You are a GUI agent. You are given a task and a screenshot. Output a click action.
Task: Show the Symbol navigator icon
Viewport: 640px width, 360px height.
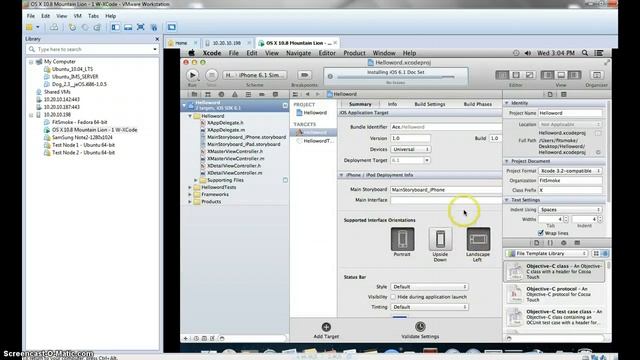(x=208, y=94)
